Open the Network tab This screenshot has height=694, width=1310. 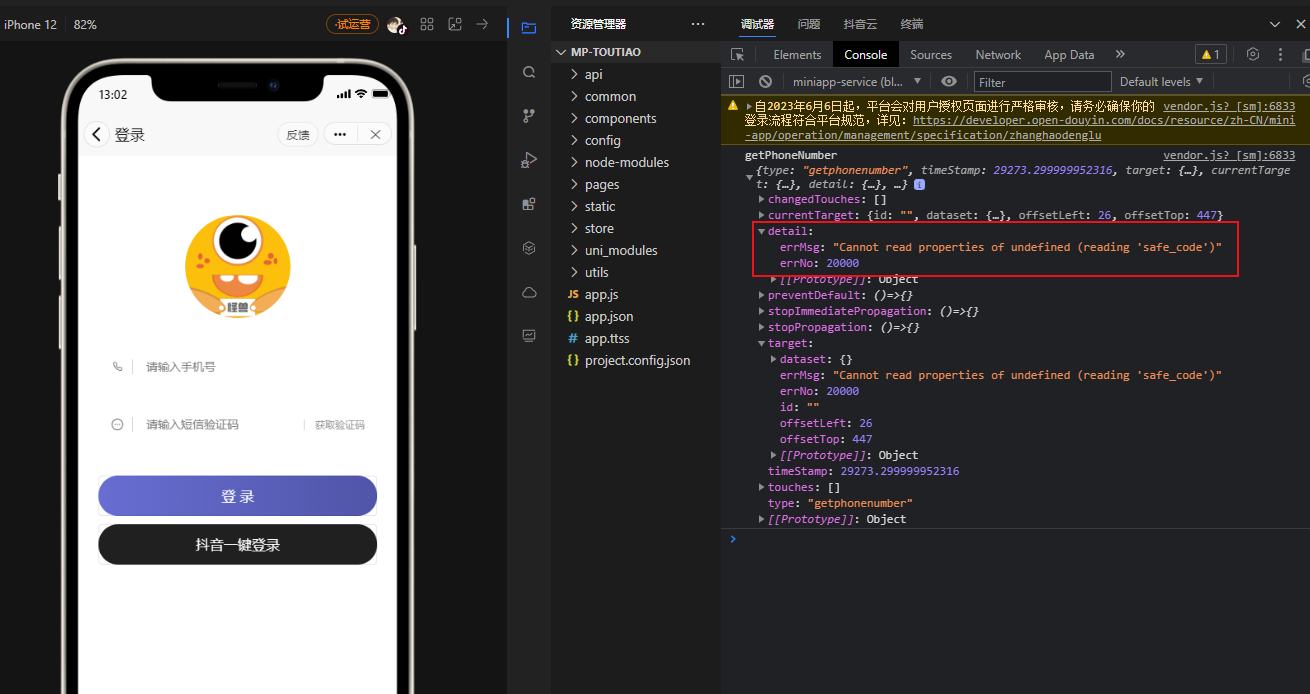pos(998,55)
